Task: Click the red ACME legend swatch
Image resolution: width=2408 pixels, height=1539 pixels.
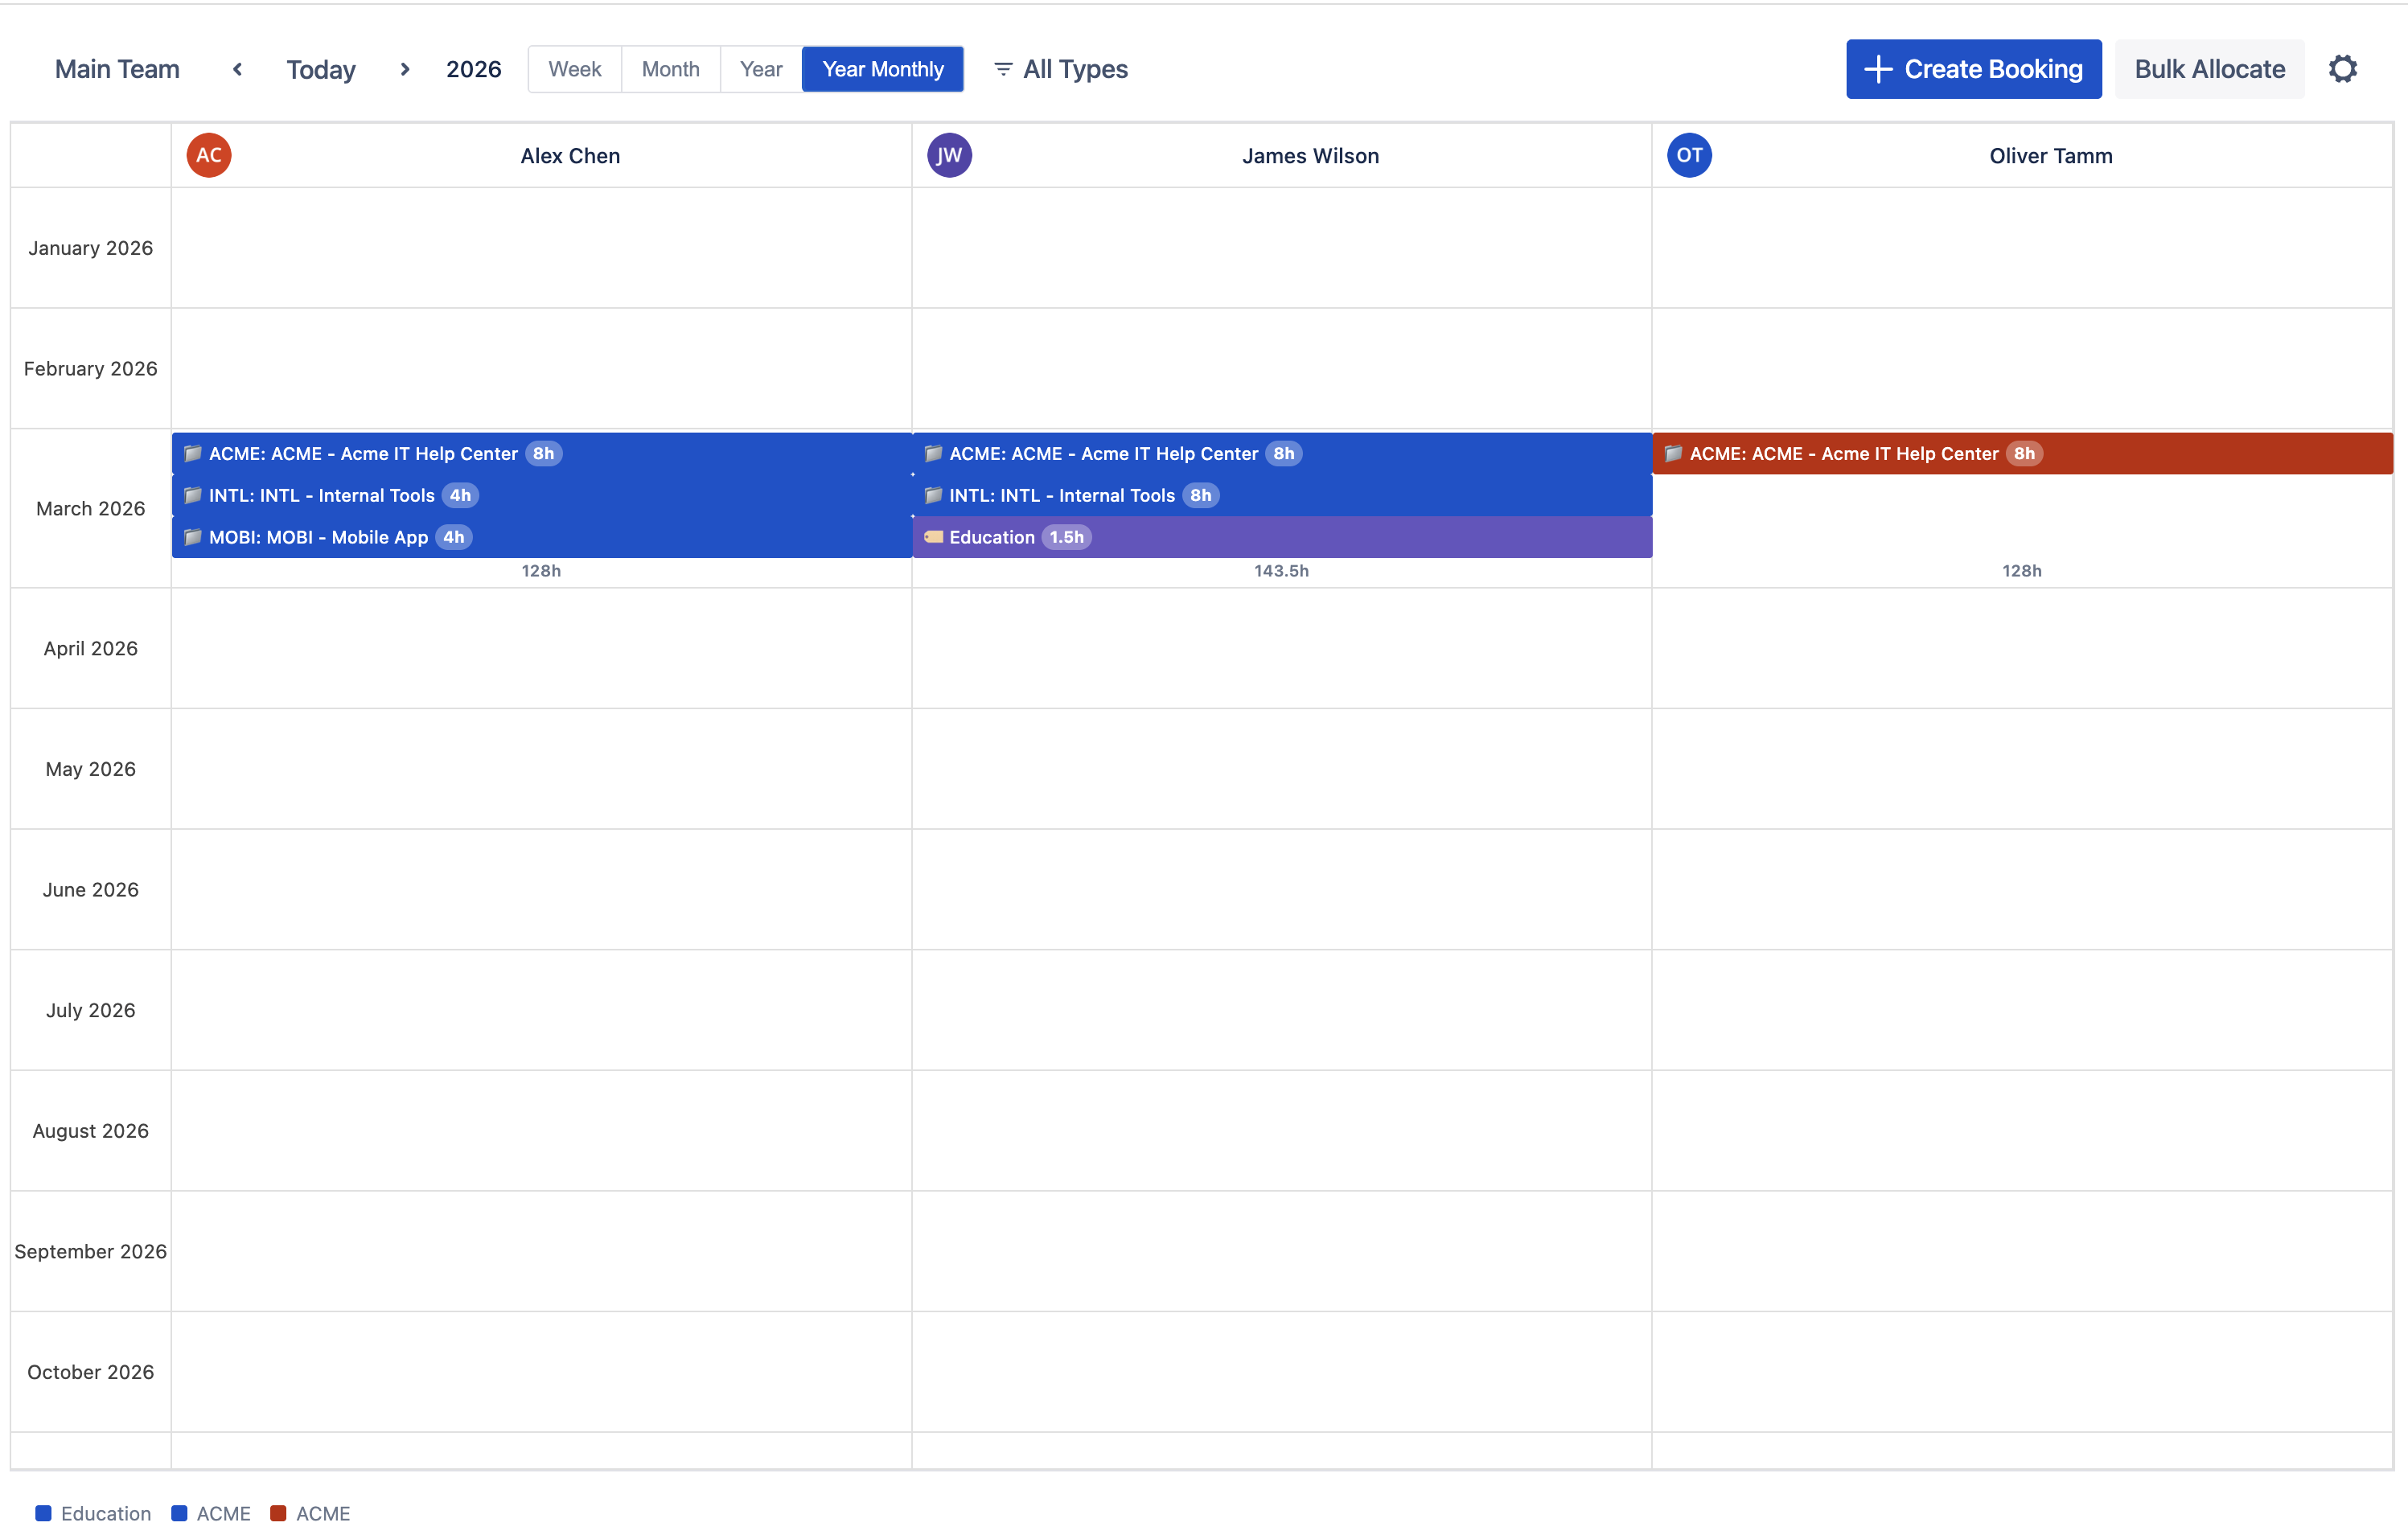Action: coord(278,1513)
